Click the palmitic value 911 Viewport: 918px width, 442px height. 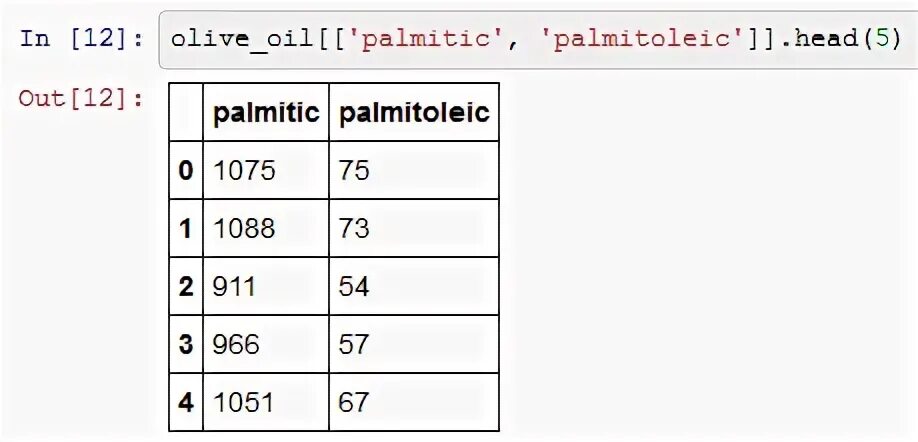(235, 287)
